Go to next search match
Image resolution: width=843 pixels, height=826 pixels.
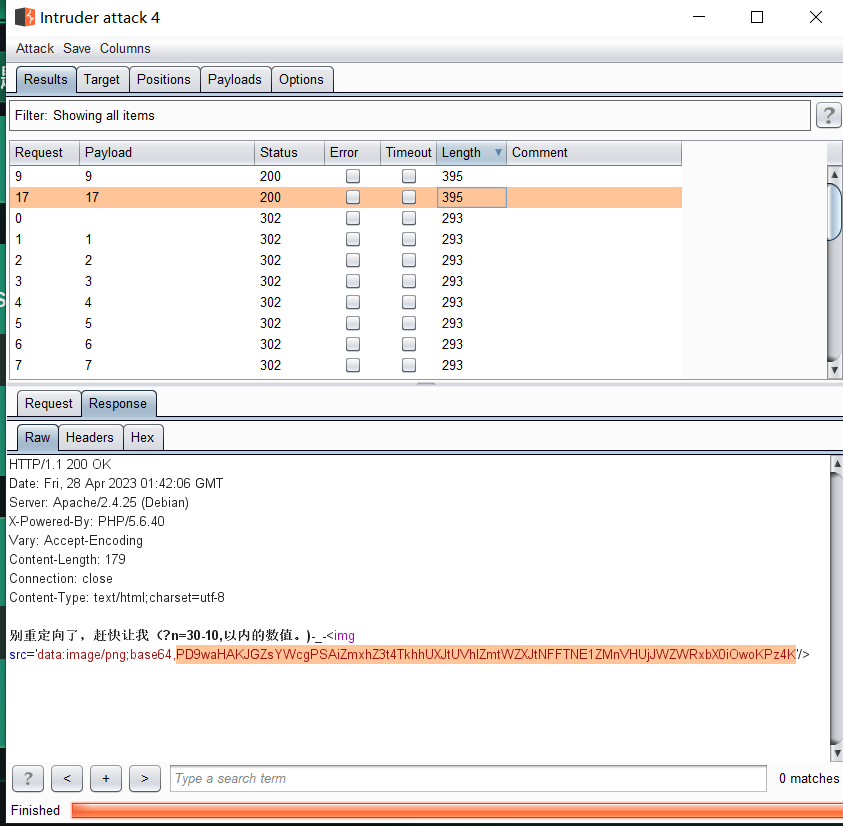(144, 778)
